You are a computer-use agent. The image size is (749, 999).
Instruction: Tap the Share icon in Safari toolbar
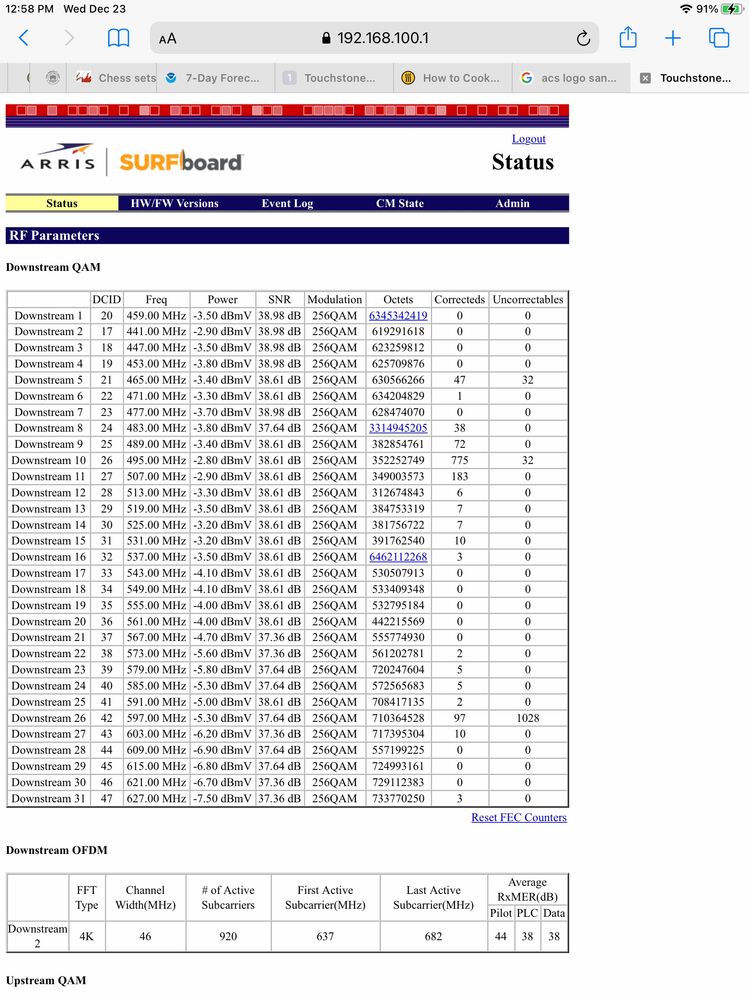pos(628,38)
